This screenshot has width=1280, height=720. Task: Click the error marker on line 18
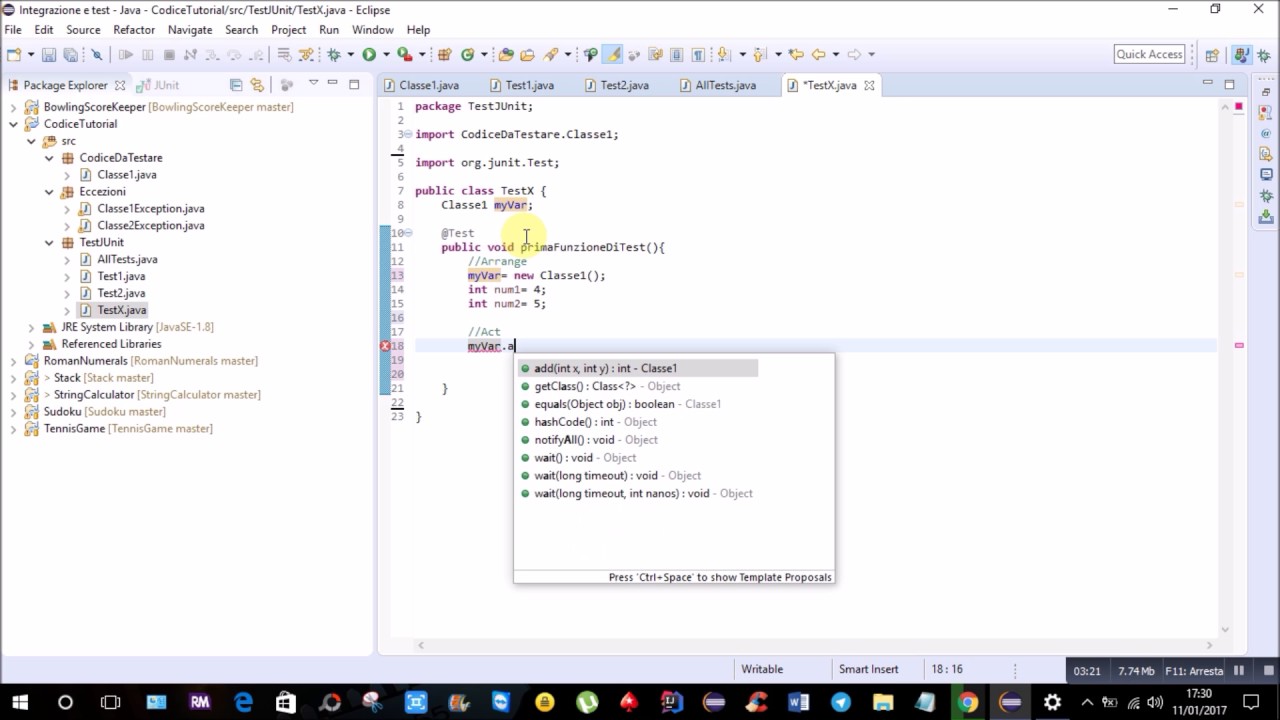[x=385, y=346]
